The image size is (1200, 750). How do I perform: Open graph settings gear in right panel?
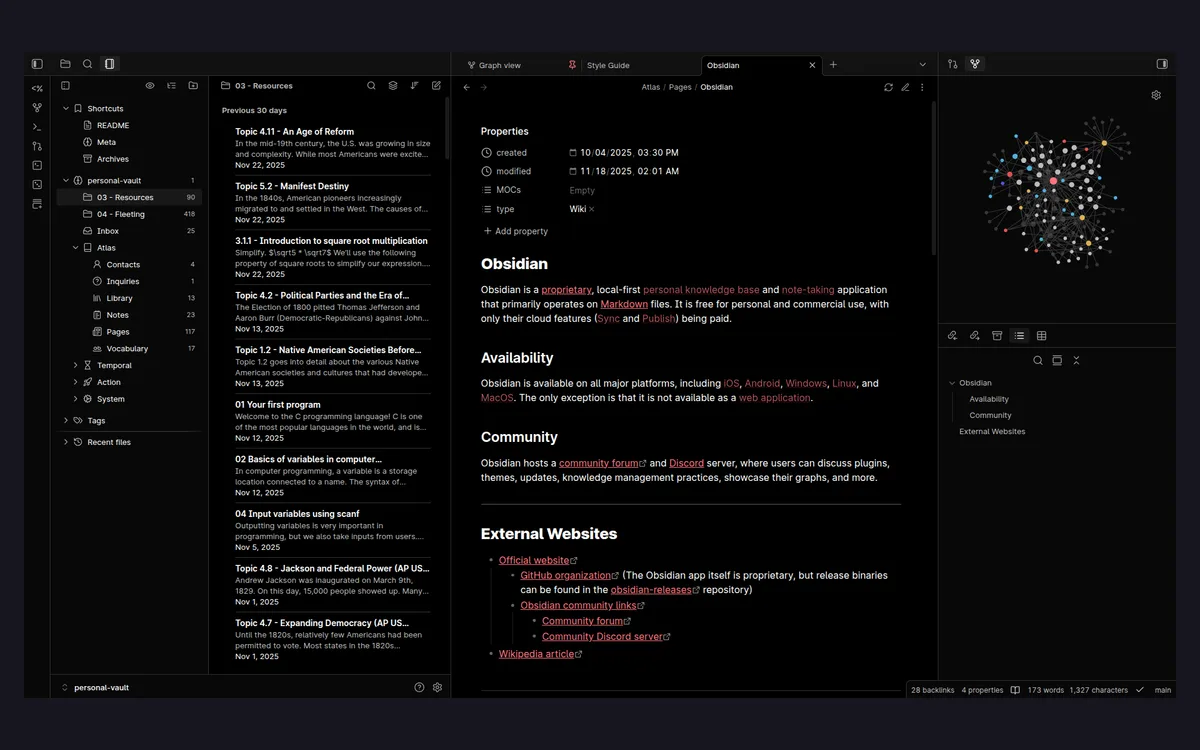pyautogui.click(x=1156, y=95)
